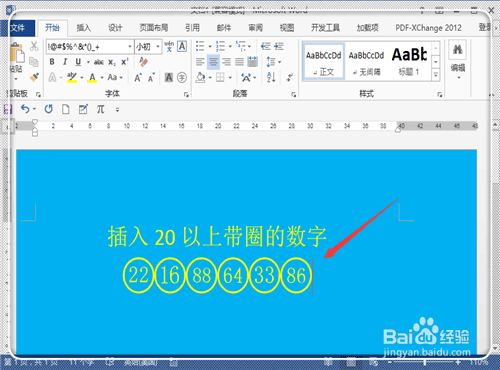The height and width of the screenshot is (370, 500).
Task: Expand borders dropdown arrow
Action: tap(230, 78)
